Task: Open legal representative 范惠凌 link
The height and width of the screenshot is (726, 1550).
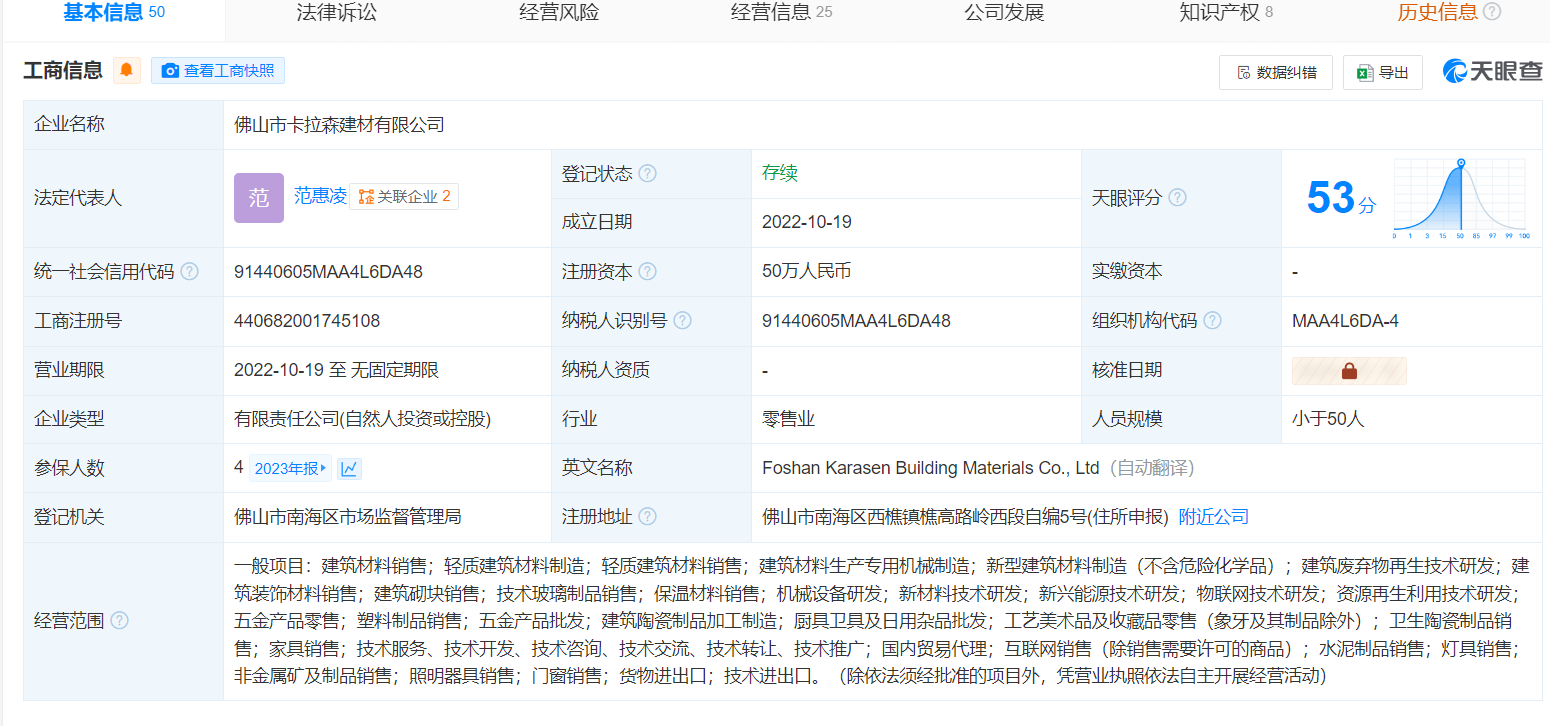Action: click(320, 196)
